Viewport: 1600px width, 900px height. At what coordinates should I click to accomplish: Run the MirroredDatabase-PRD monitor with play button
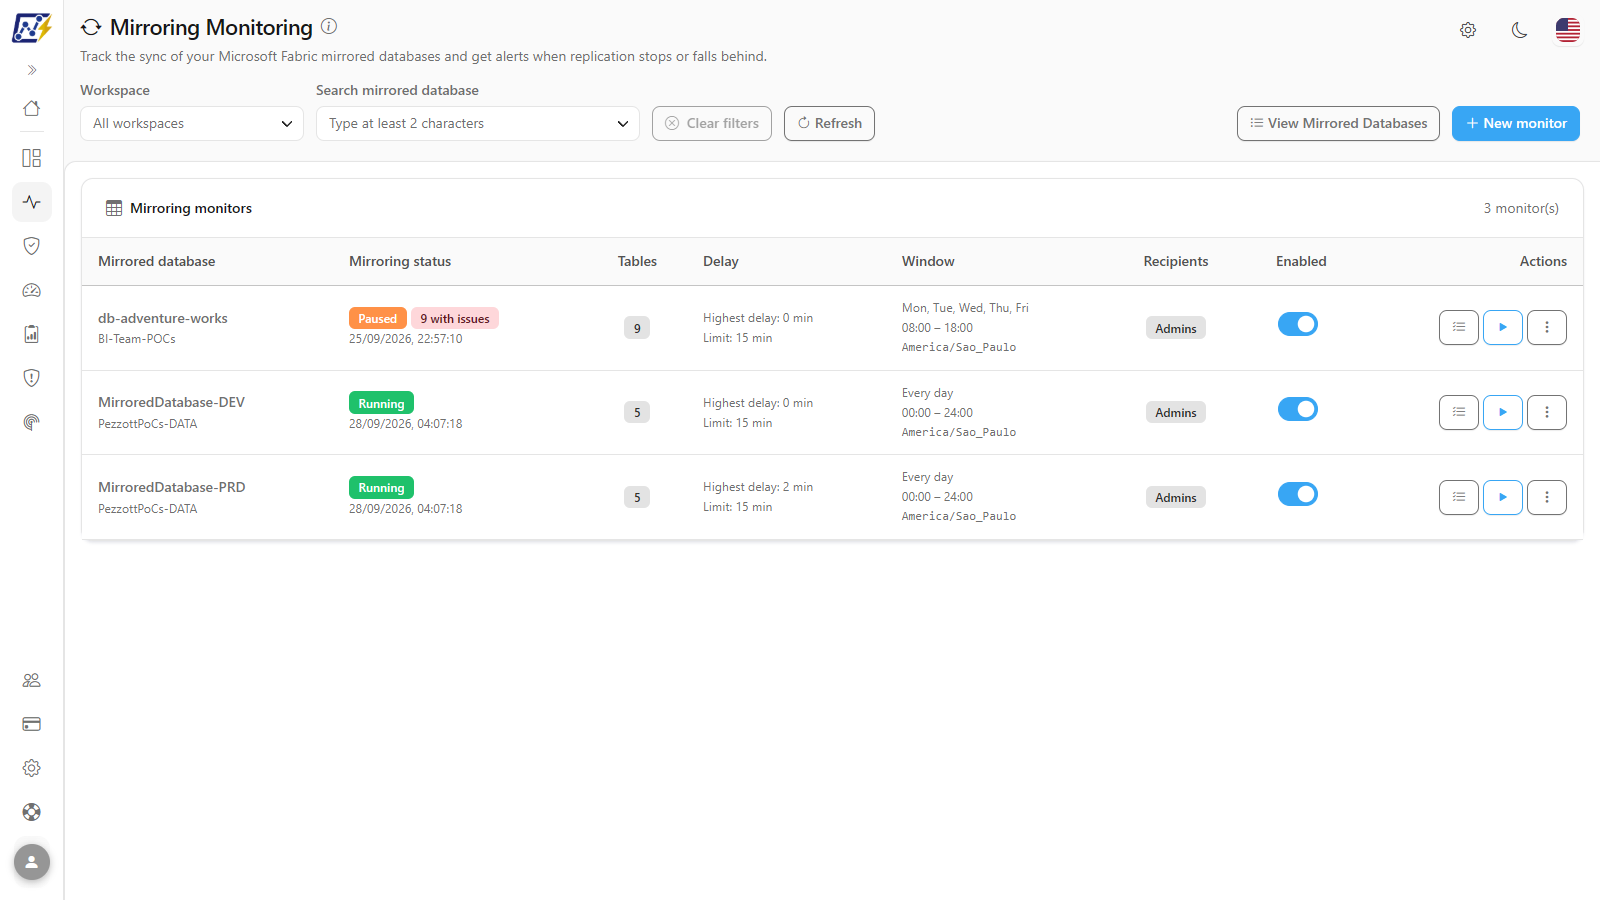click(x=1503, y=497)
